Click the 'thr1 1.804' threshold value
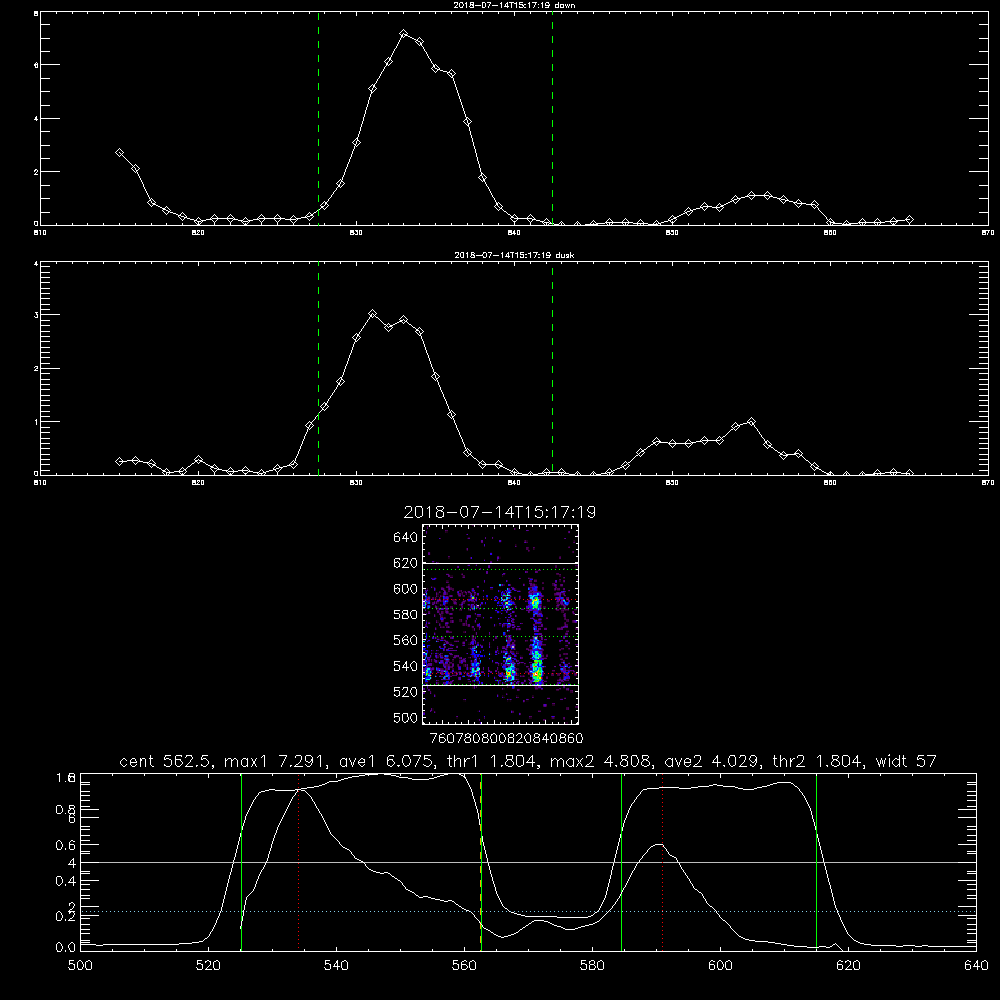 click(494, 761)
